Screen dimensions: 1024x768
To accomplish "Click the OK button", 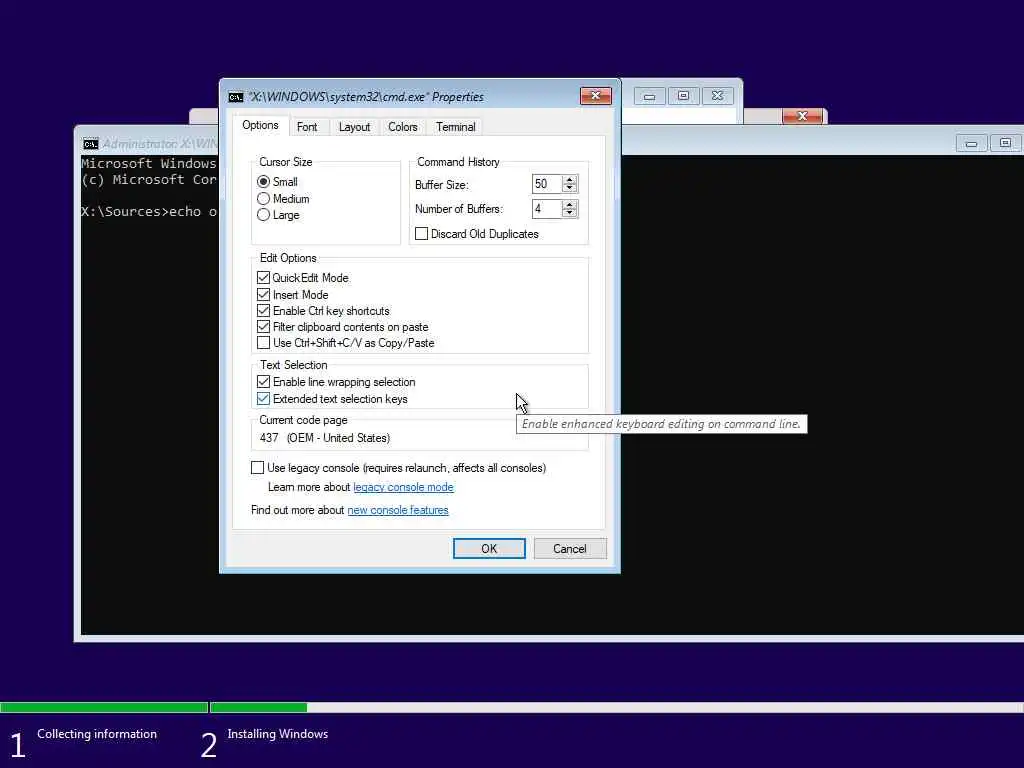I will (489, 549).
